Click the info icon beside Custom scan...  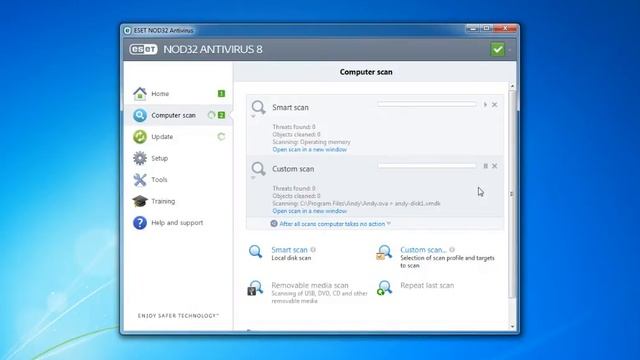click(x=452, y=250)
